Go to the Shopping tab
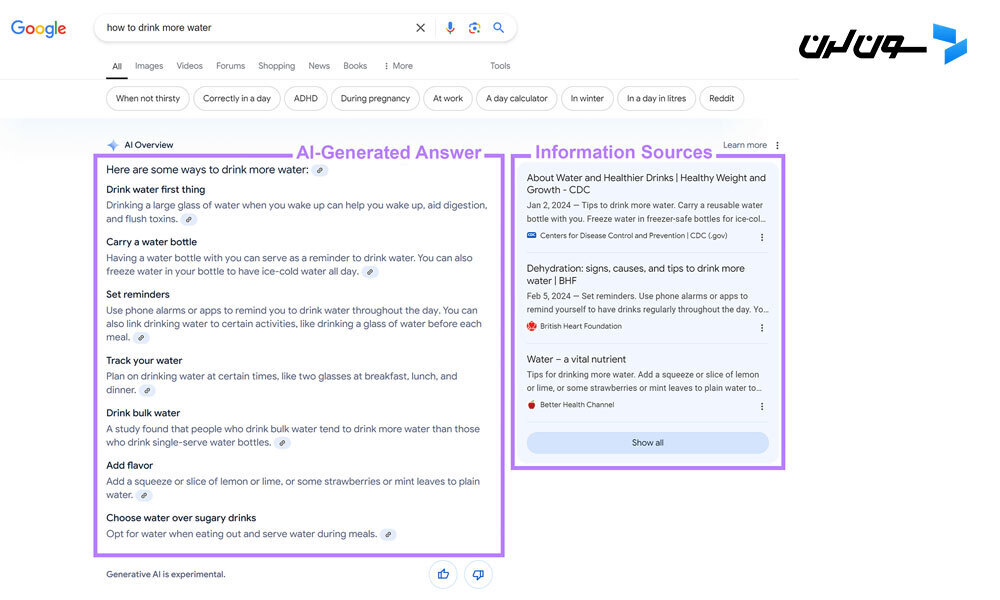 (277, 66)
